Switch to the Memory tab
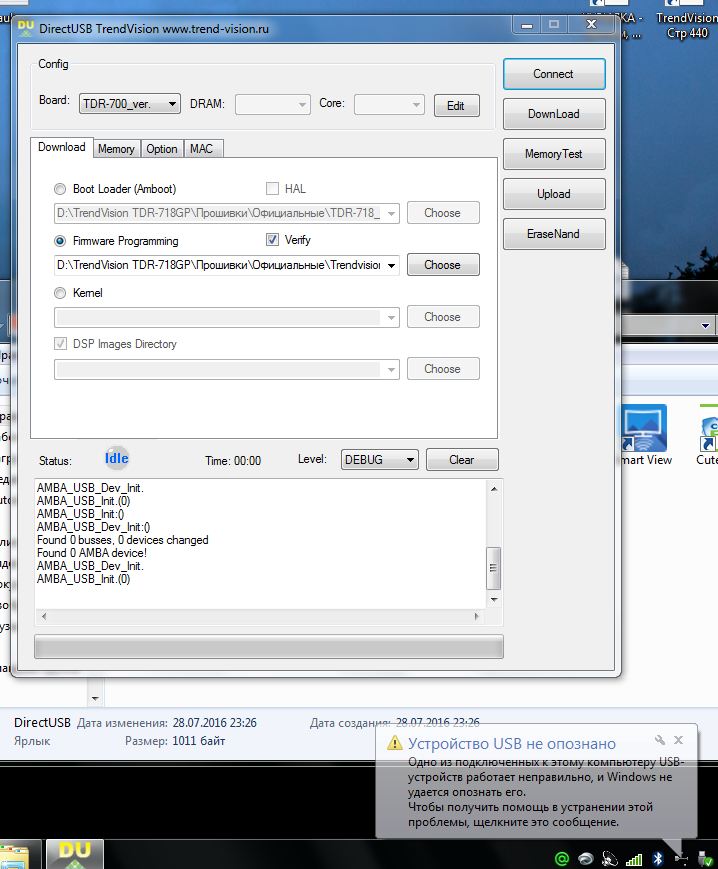Viewport: 718px width, 869px height. pos(116,149)
